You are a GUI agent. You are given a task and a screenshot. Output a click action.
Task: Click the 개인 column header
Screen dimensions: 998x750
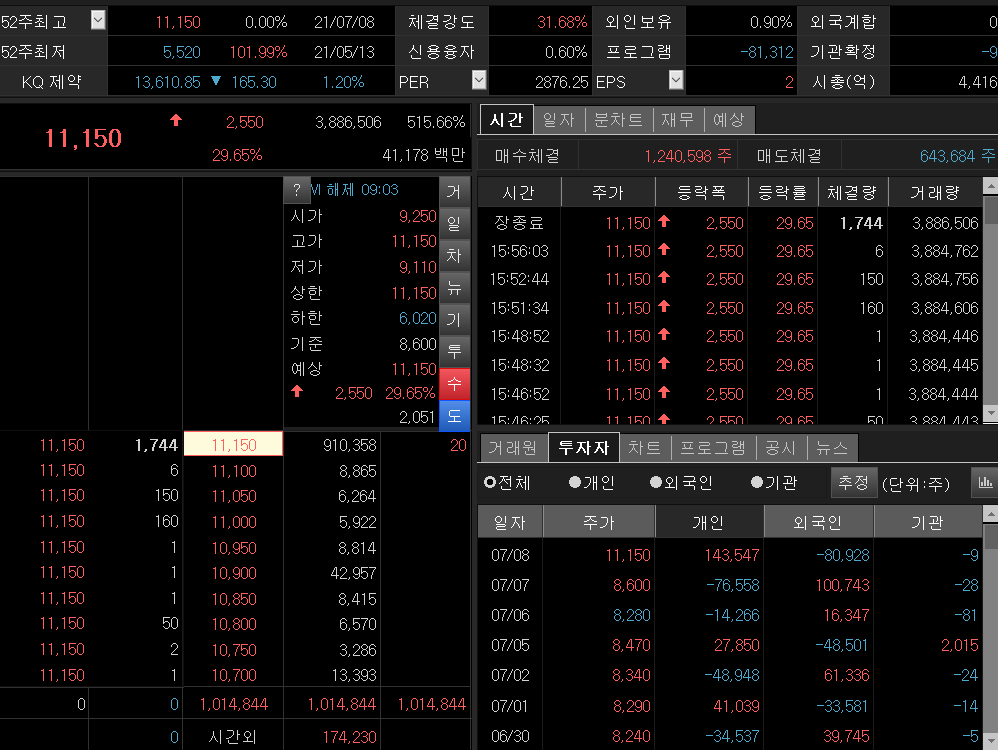pyautogui.click(x=708, y=522)
